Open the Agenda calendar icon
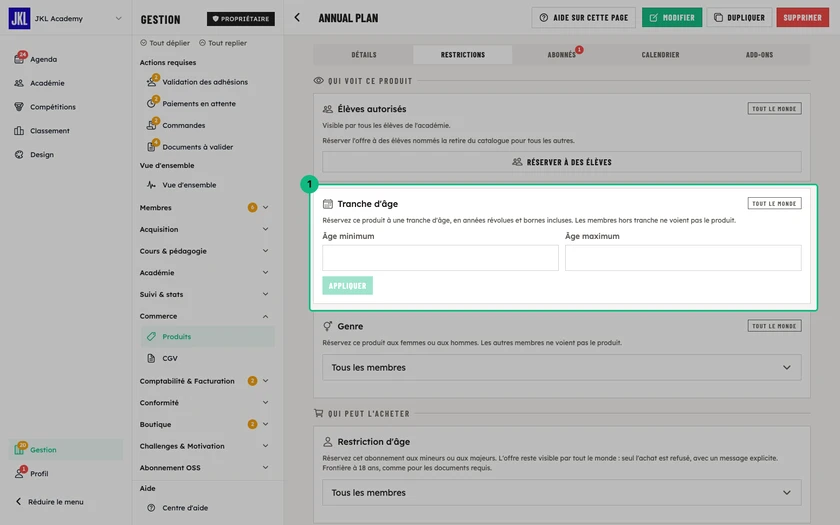 pyautogui.click(x=19, y=59)
